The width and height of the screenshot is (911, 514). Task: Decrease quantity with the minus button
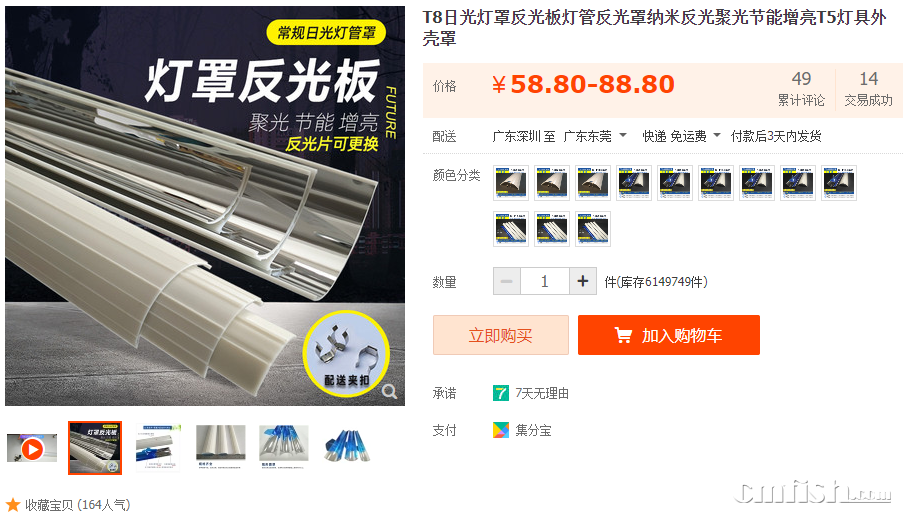pos(507,282)
